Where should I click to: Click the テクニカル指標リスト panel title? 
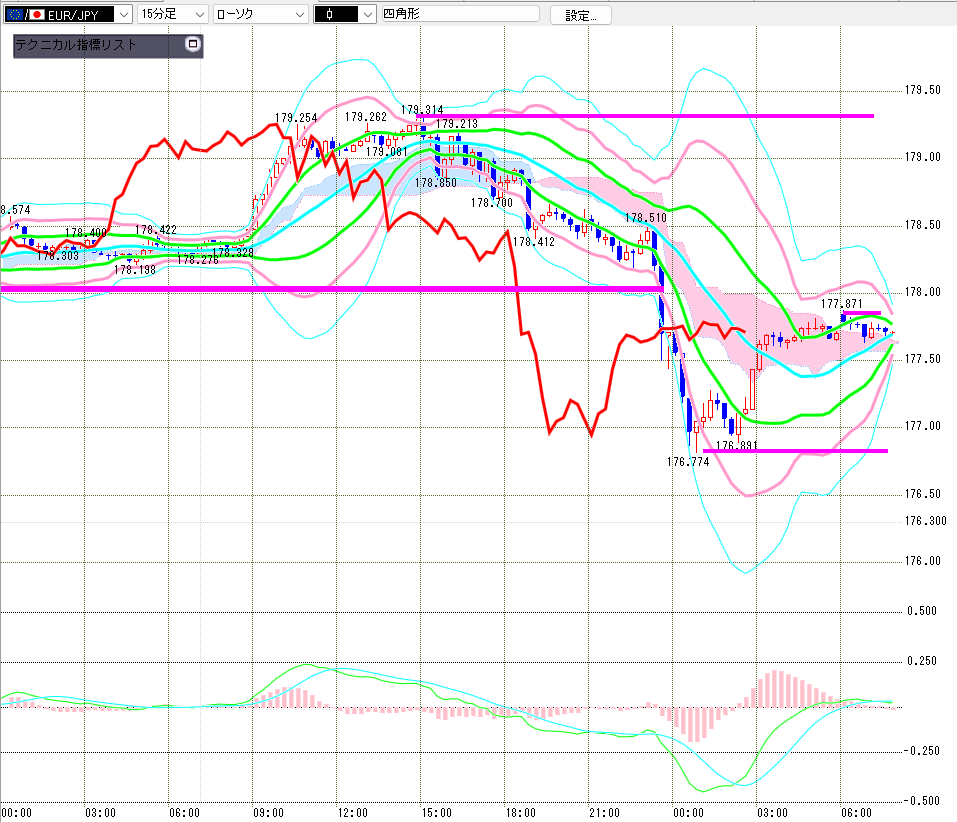click(76, 45)
